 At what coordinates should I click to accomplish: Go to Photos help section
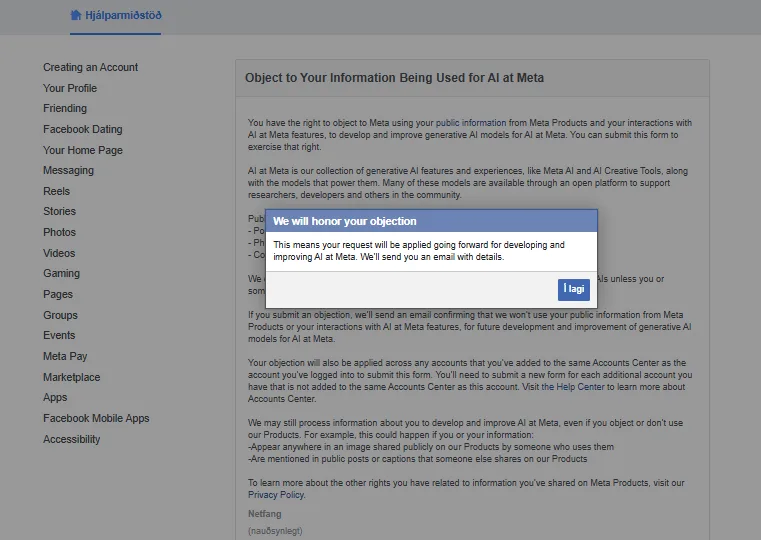click(59, 232)
